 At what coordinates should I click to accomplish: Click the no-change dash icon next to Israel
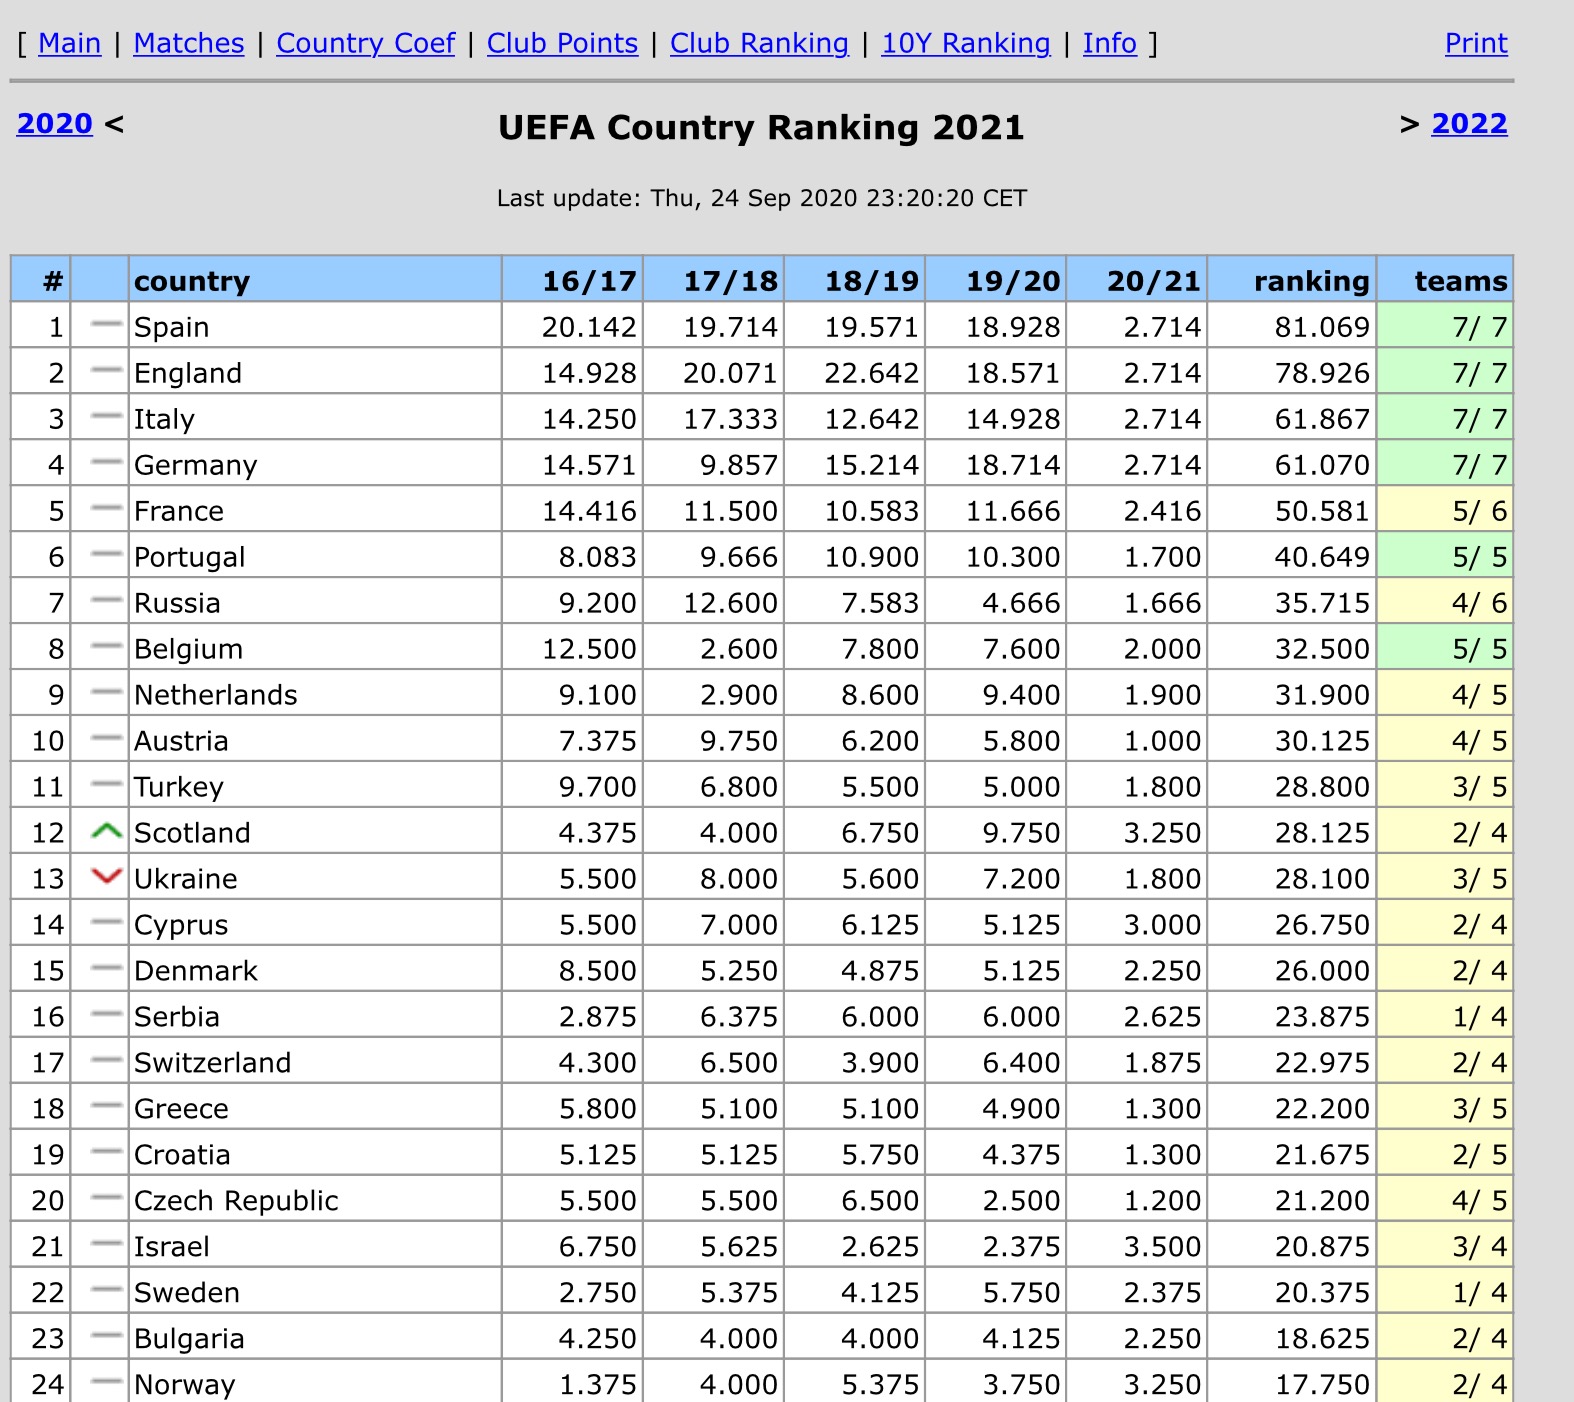[x=106, y=1245]
